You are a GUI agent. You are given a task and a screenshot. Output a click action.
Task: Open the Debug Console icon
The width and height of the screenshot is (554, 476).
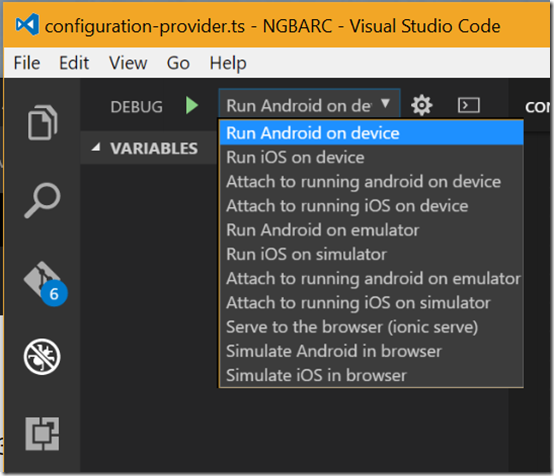[x=468, y=105]
